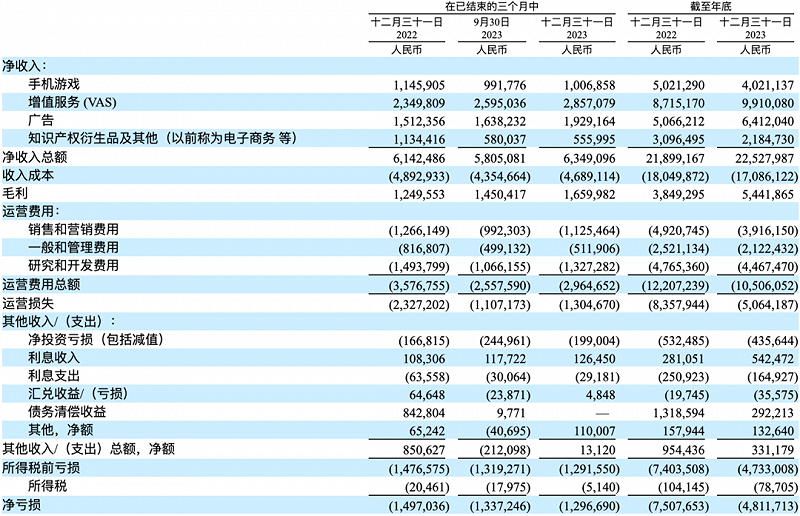The image size is (800, 516).
Task: Click the 手机游戏 row label
Action: pos(54,84)
